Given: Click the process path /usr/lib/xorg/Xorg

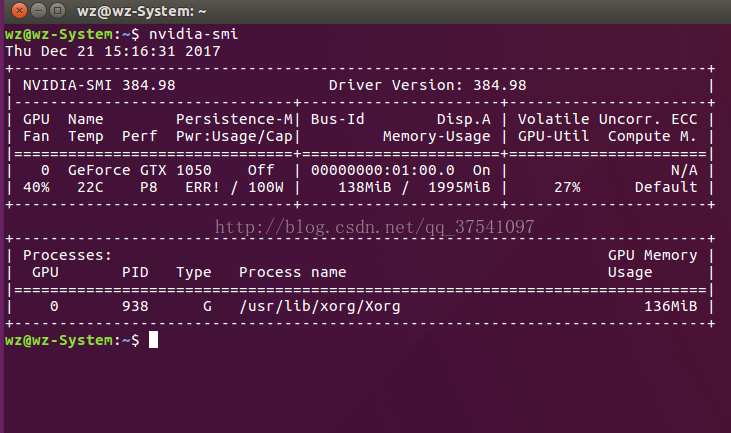Looking at the screenshot, I should [319, 307].
